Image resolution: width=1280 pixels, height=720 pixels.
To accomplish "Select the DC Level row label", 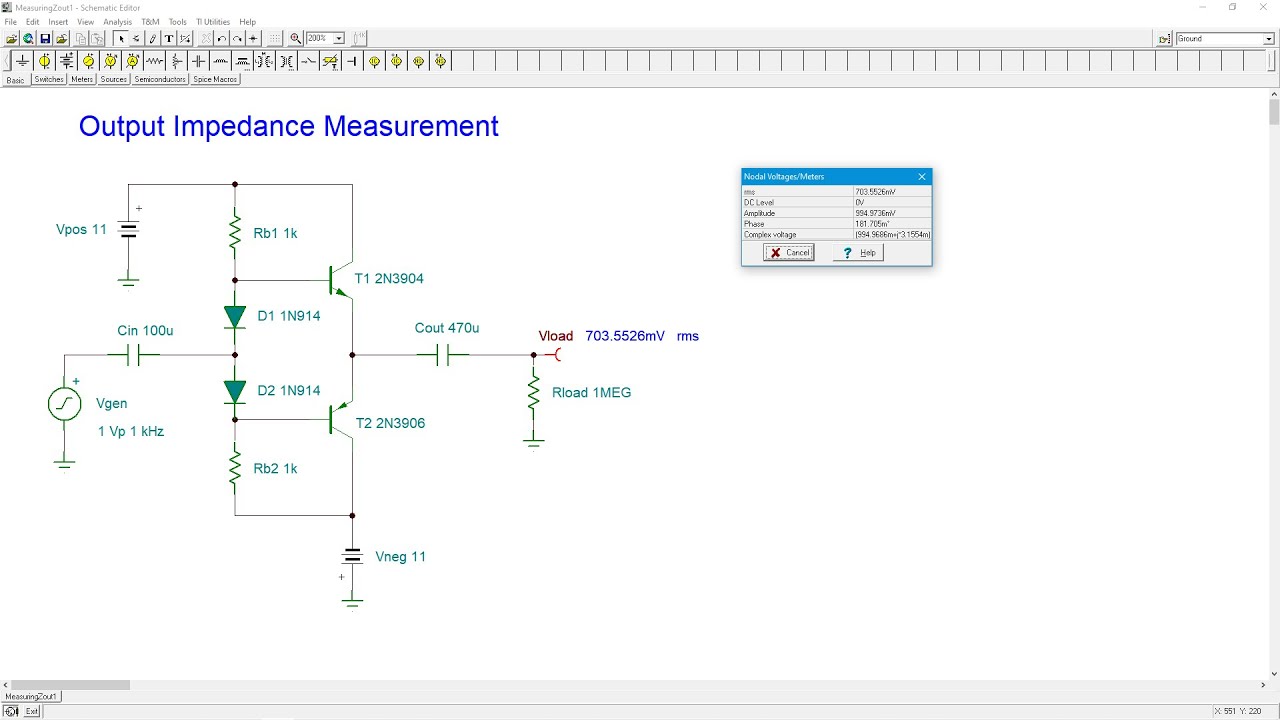I will (x=797, y=203).
